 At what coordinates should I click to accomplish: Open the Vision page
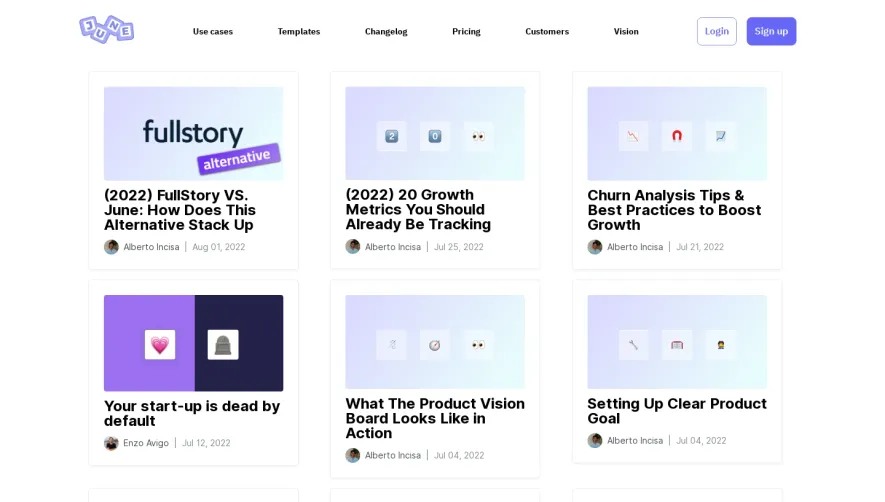point(626,32)
